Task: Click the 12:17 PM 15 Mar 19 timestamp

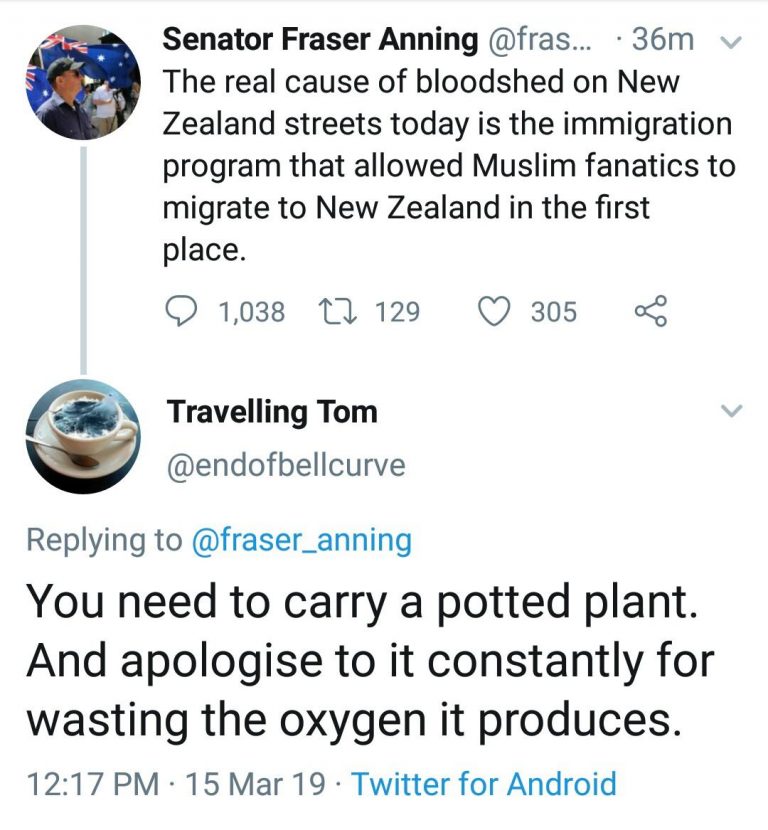Action: pyautogui.click(x=175, y=783)
